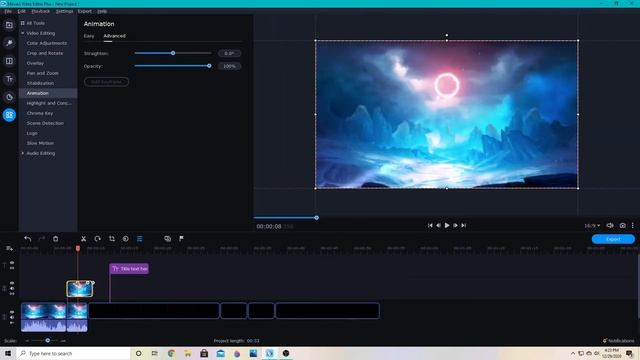640x360 pixels.
Task: Collapse the Video Editing tree section
Action: pyautogui.click(x=23, y=33)
